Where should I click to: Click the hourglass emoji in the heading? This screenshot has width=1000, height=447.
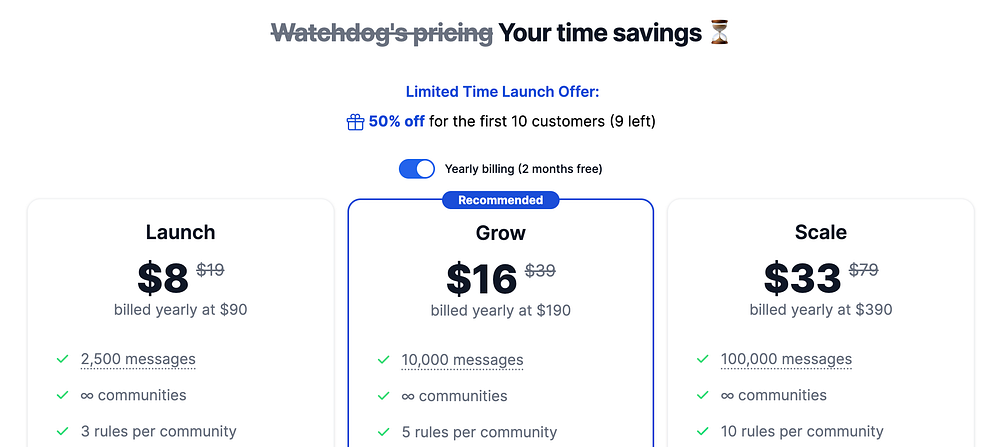719,33
